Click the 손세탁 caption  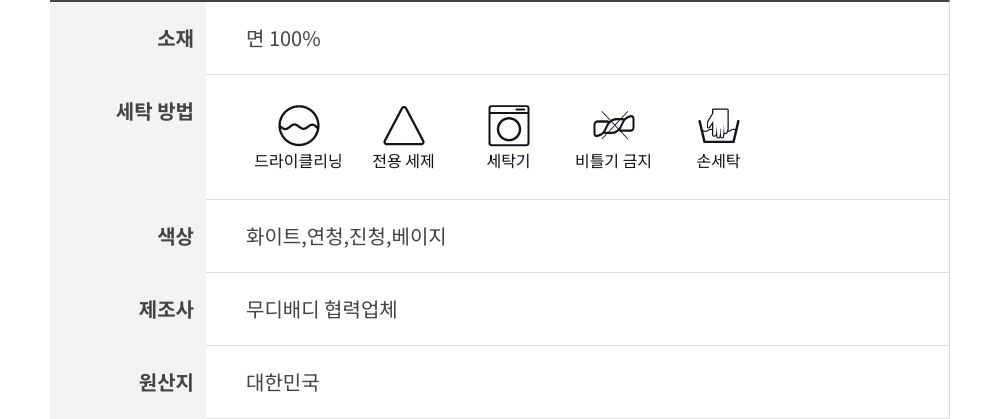[x=719, y=161]
